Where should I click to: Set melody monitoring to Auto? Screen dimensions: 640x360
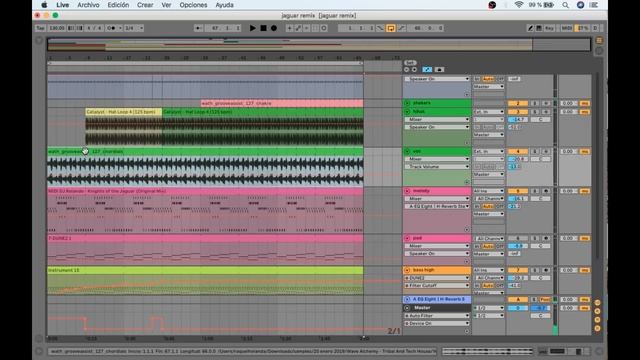pos(488,207)
